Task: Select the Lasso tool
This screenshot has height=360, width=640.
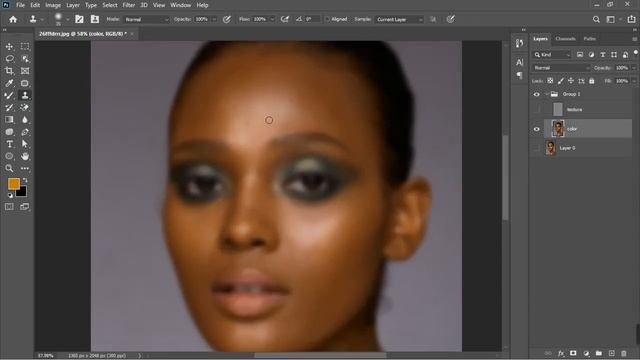Action: click(9, 59)
